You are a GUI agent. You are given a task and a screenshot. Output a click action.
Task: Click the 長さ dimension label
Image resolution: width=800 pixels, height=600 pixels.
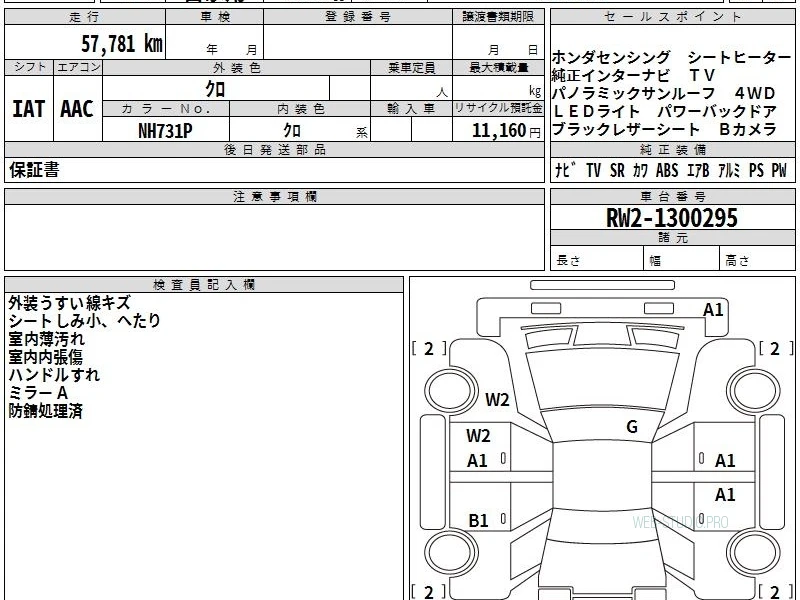pyautogui.click(x=568, y=260)
